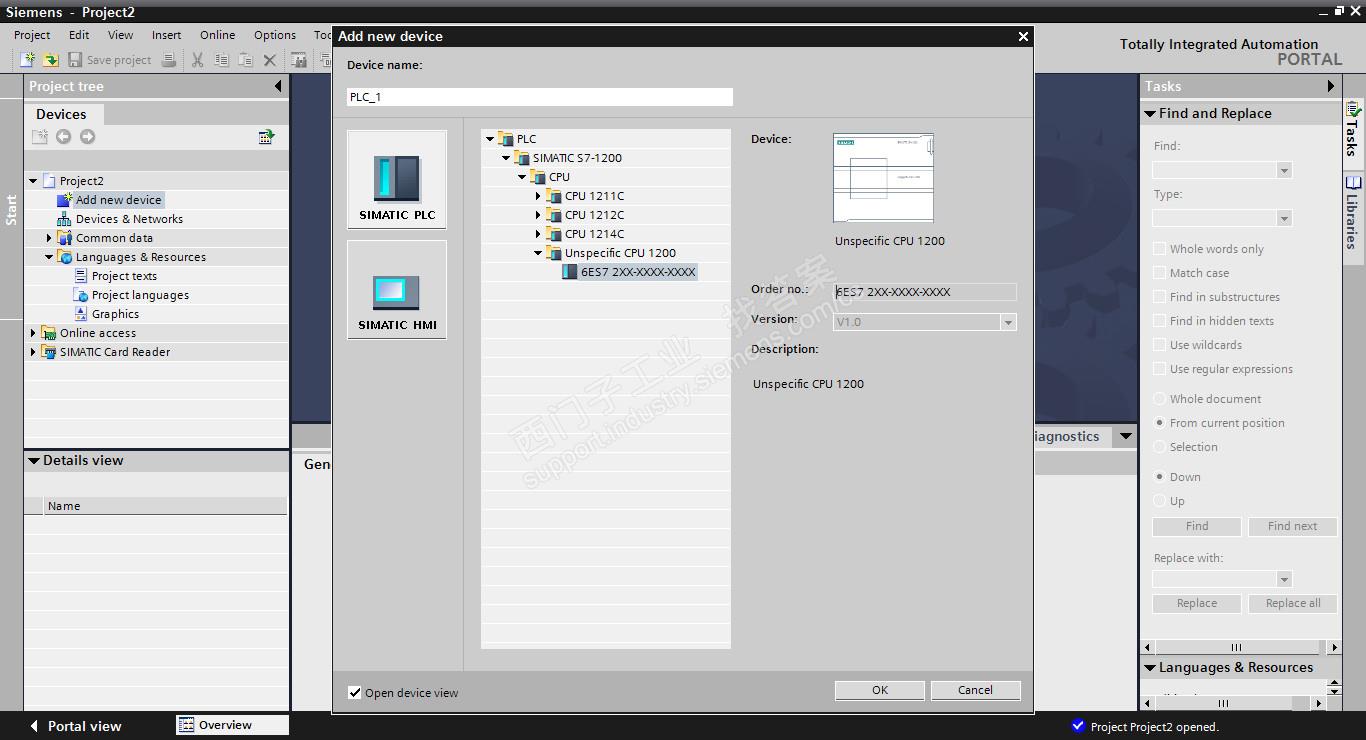Viewport: 1366px width, 740px height.
Task: Select the Up search direction radio
Action: coord(1159,501)
